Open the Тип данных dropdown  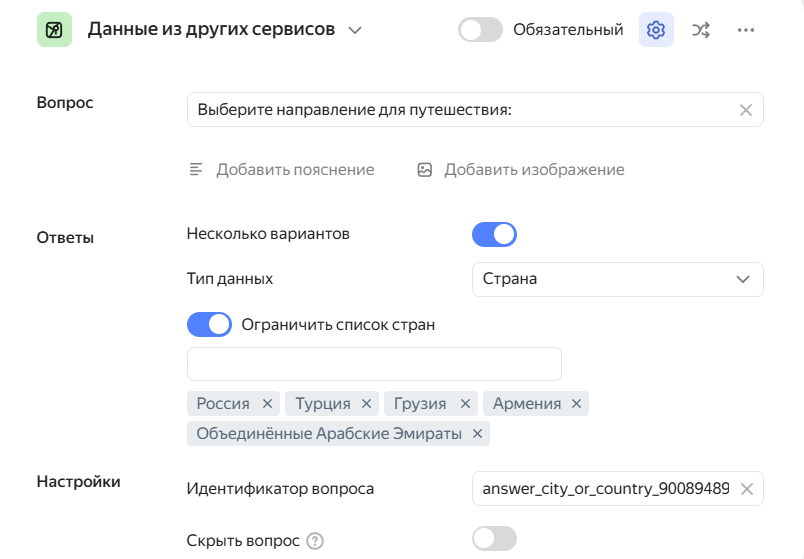click(x=617, y=279)
